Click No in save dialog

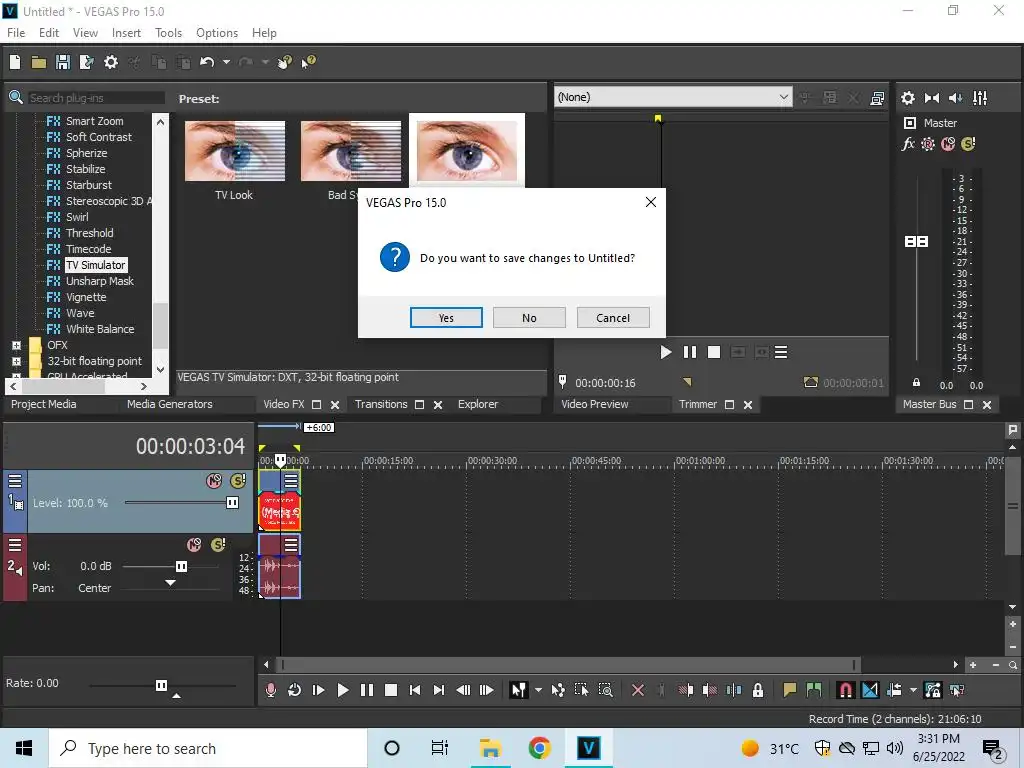pos(529,318)
